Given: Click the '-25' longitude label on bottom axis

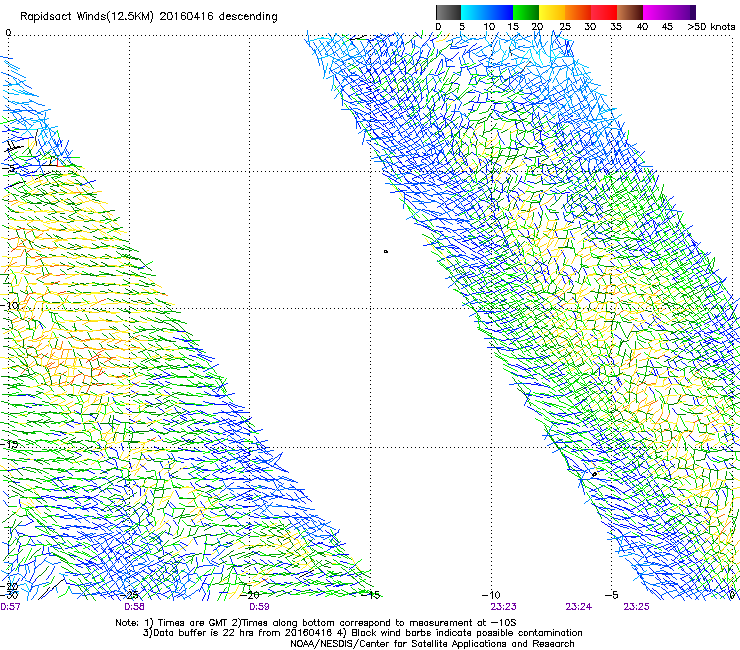Looking at the screenshot, I should 131,595.
